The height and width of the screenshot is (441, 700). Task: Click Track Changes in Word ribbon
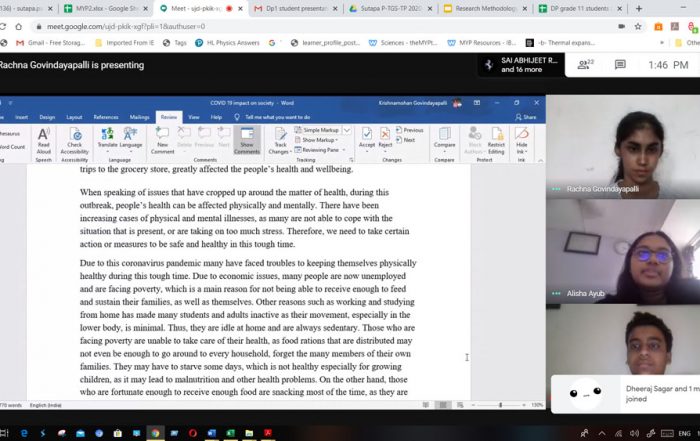[x=280, y=141]
